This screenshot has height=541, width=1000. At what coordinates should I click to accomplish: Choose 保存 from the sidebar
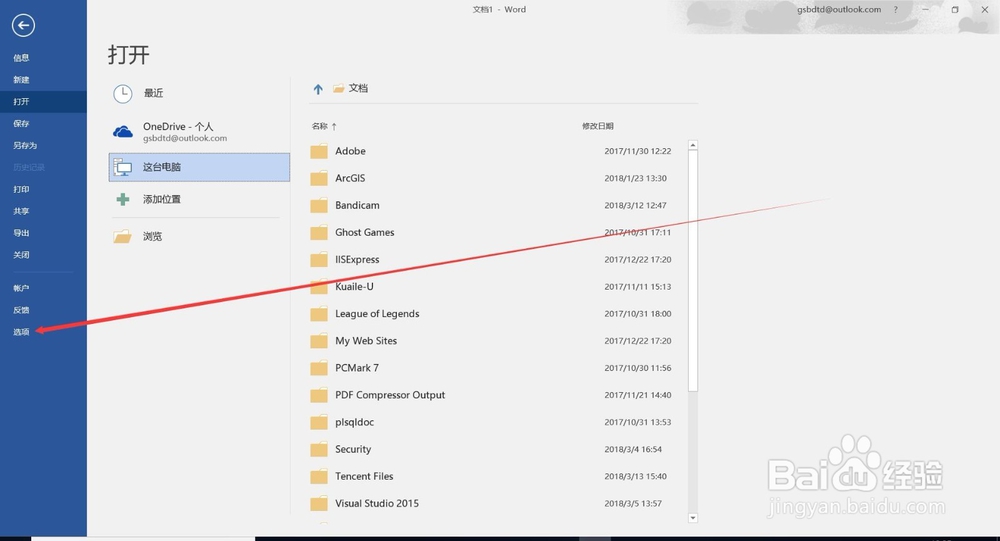[x=21, y=123]
